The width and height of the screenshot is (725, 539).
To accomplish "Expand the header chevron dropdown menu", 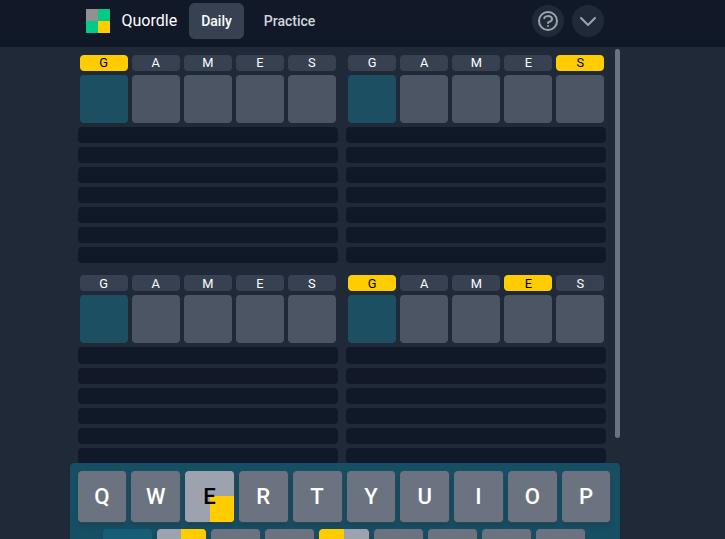I will [588, 21].
